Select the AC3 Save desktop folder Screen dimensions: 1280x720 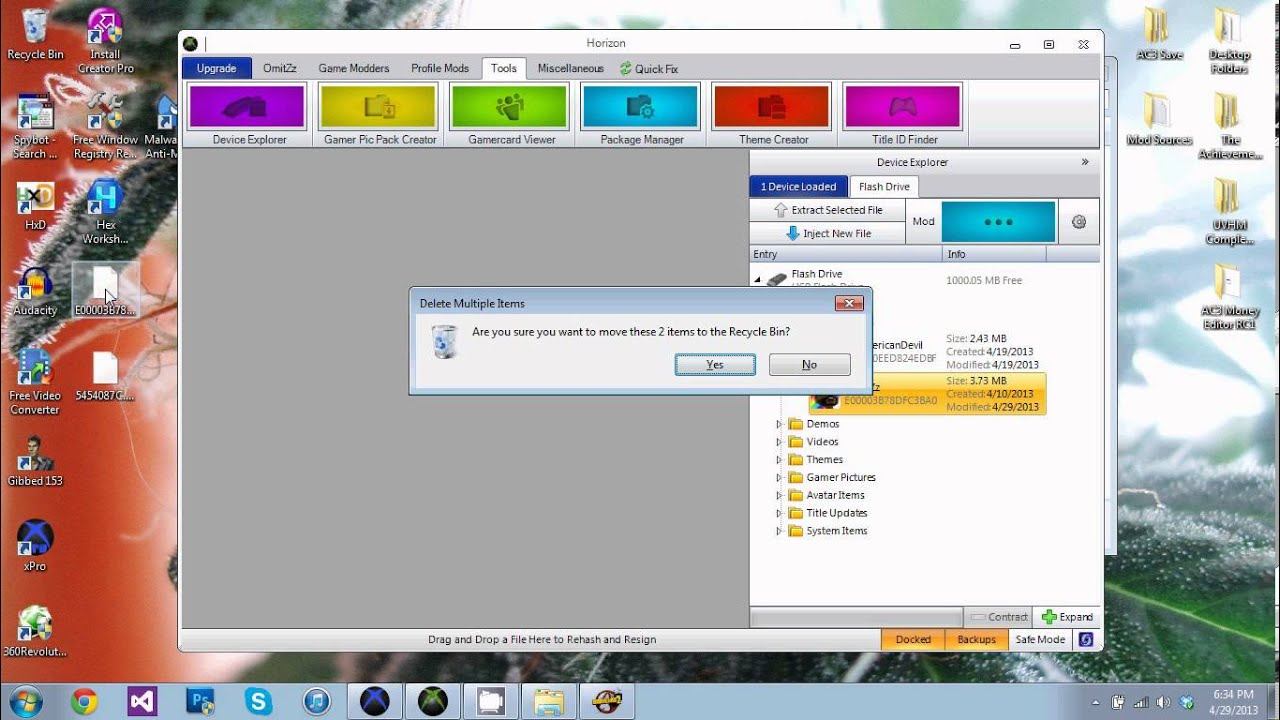[1158, 35]
